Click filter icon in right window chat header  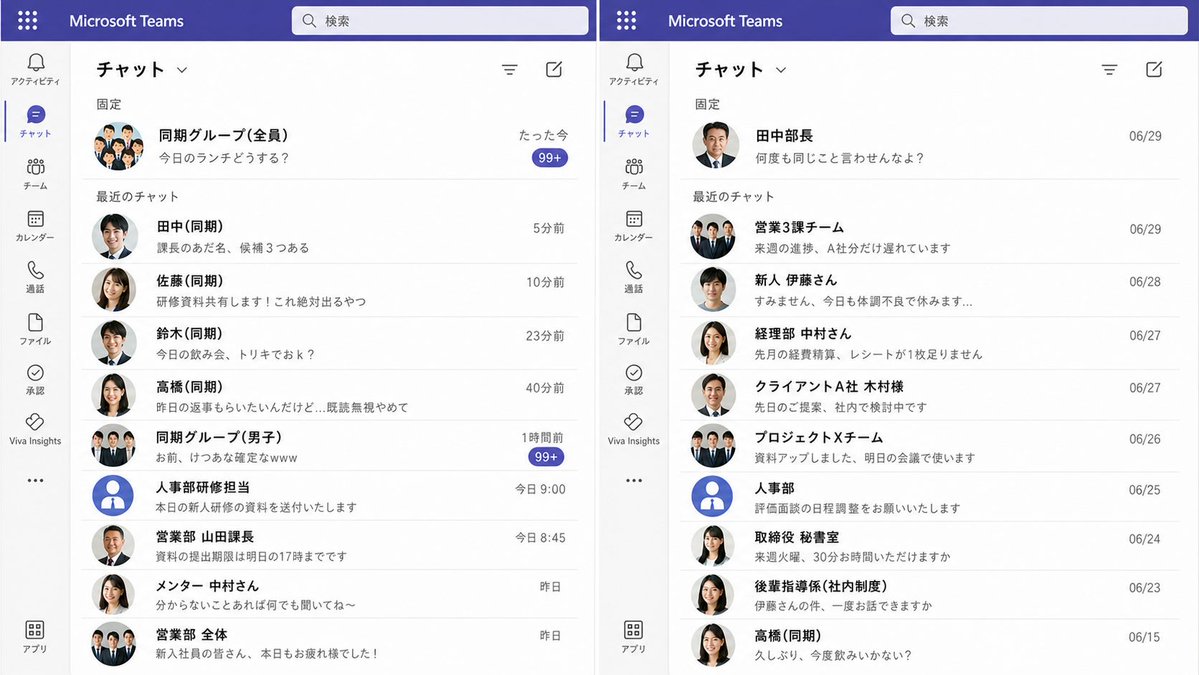click(1110, 70)
